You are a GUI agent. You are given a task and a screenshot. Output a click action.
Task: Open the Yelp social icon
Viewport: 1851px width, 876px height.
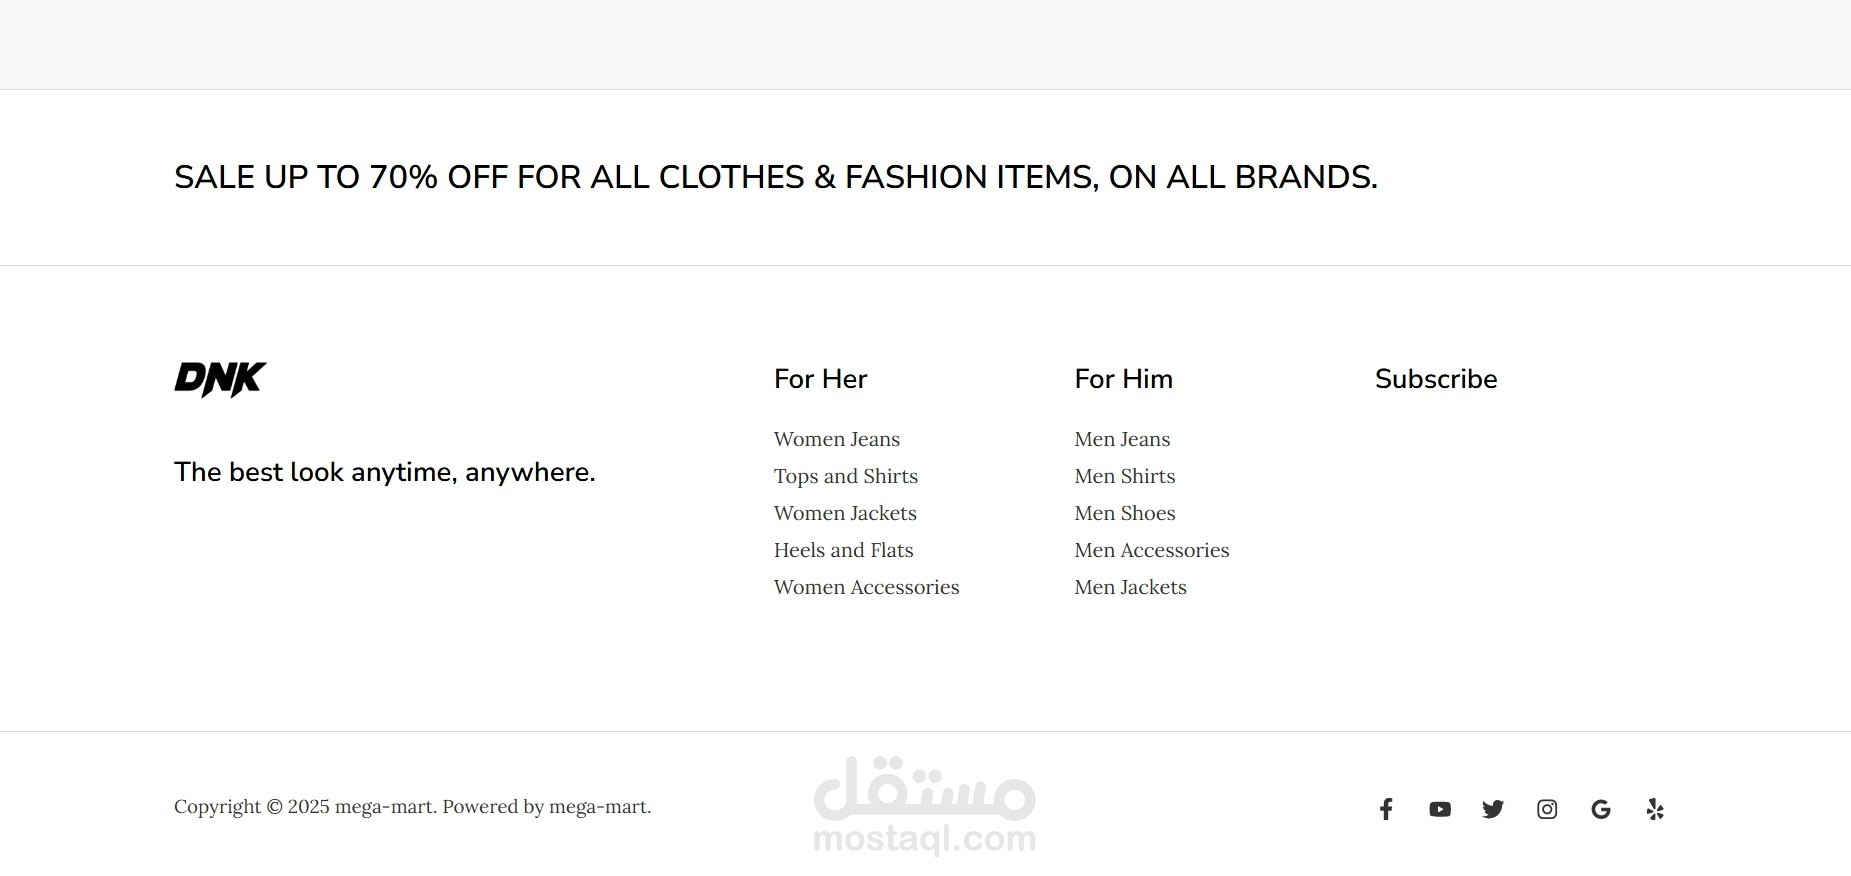(x=1655, y=809)
